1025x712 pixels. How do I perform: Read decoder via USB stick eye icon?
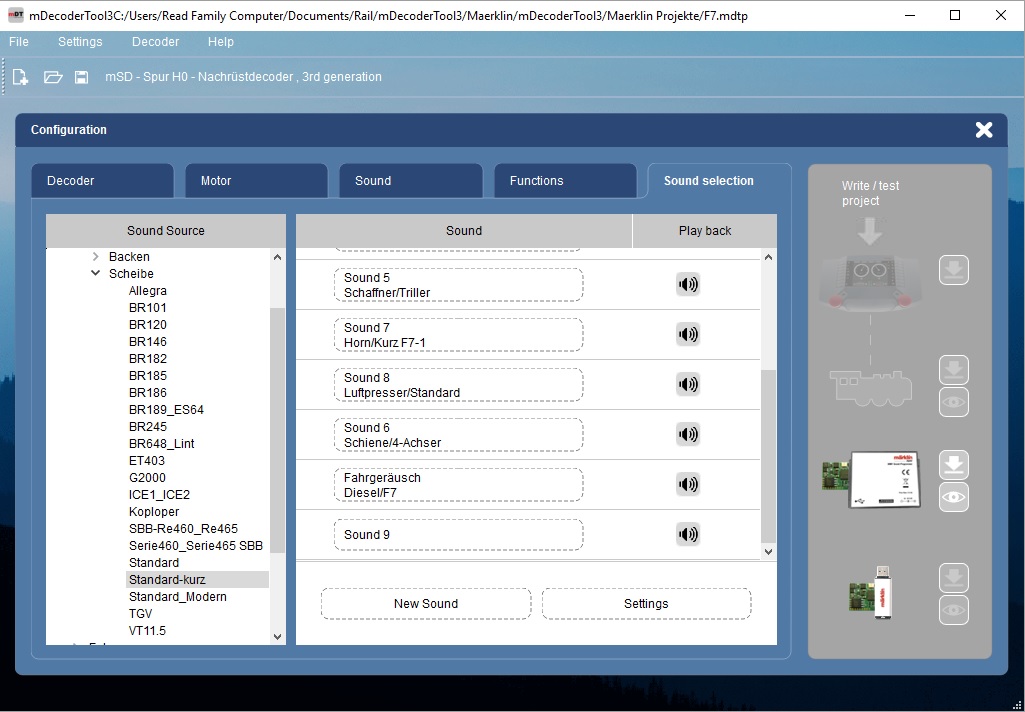pyautogui.click(x=954, y=610)
